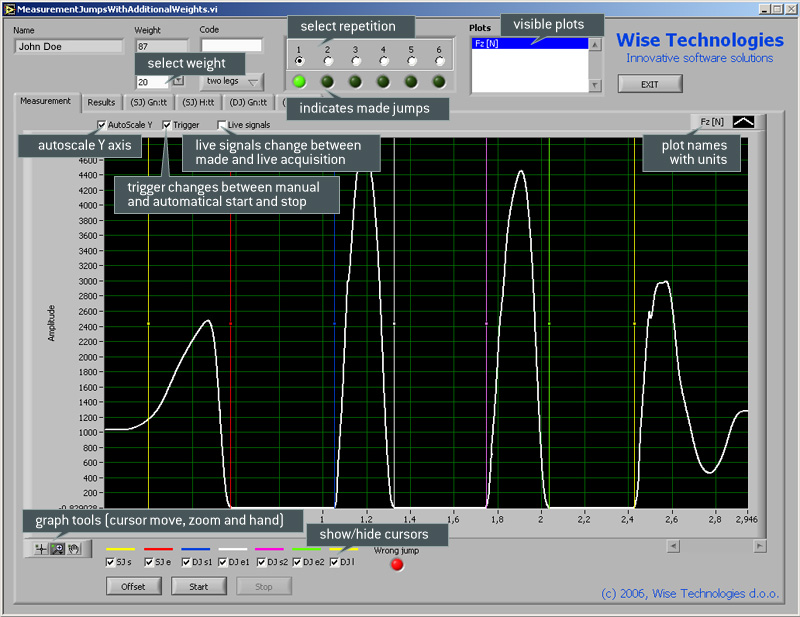This screenshot has width=800, height=617.
Task: Select repetition 3 radio button
Action: (356, 61)
